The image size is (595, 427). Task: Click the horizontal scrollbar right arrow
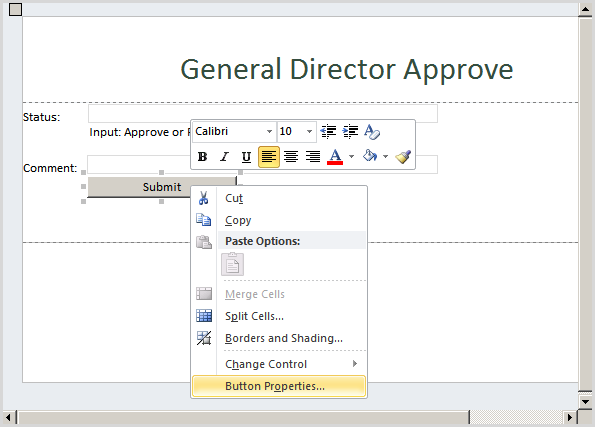pyautogui.click(x=569, y=418)
